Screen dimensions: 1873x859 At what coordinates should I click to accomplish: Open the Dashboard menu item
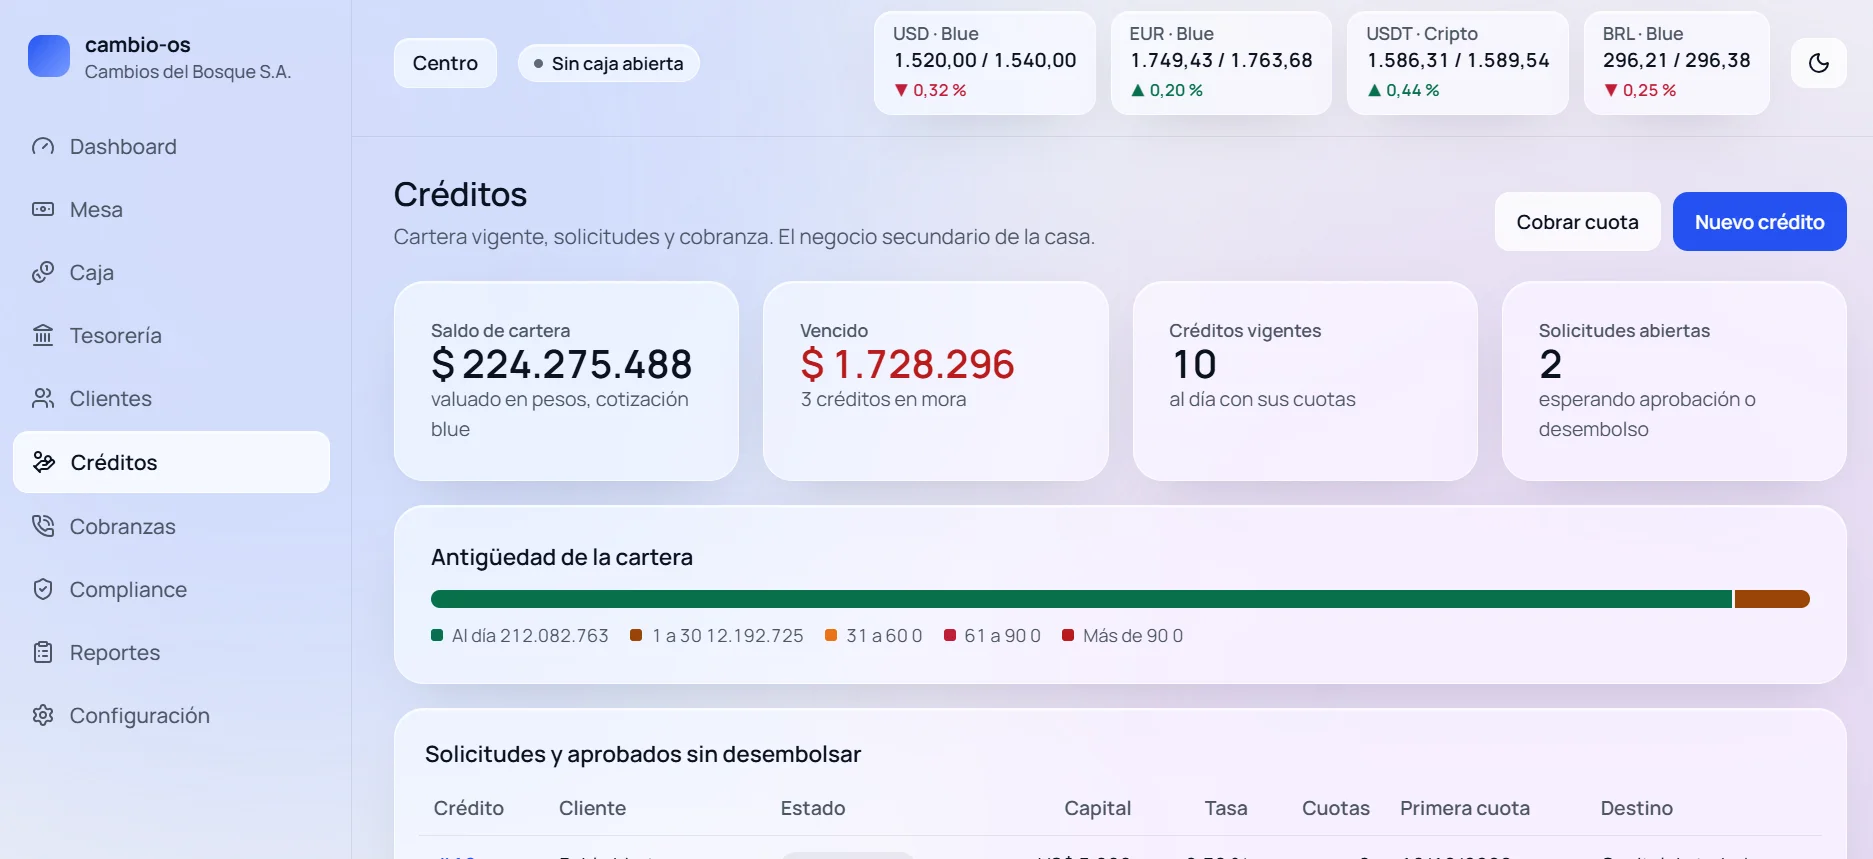[x=171, y=147]
